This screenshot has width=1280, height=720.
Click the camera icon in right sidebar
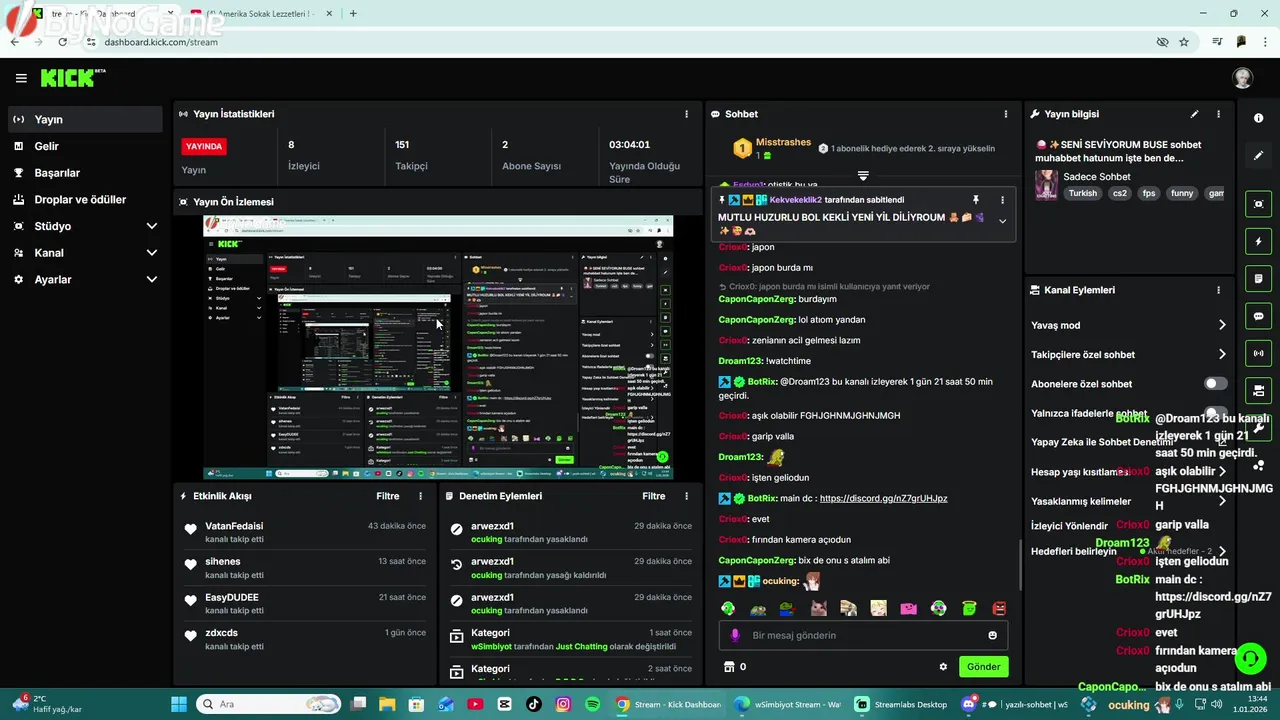pos(1258,390)
